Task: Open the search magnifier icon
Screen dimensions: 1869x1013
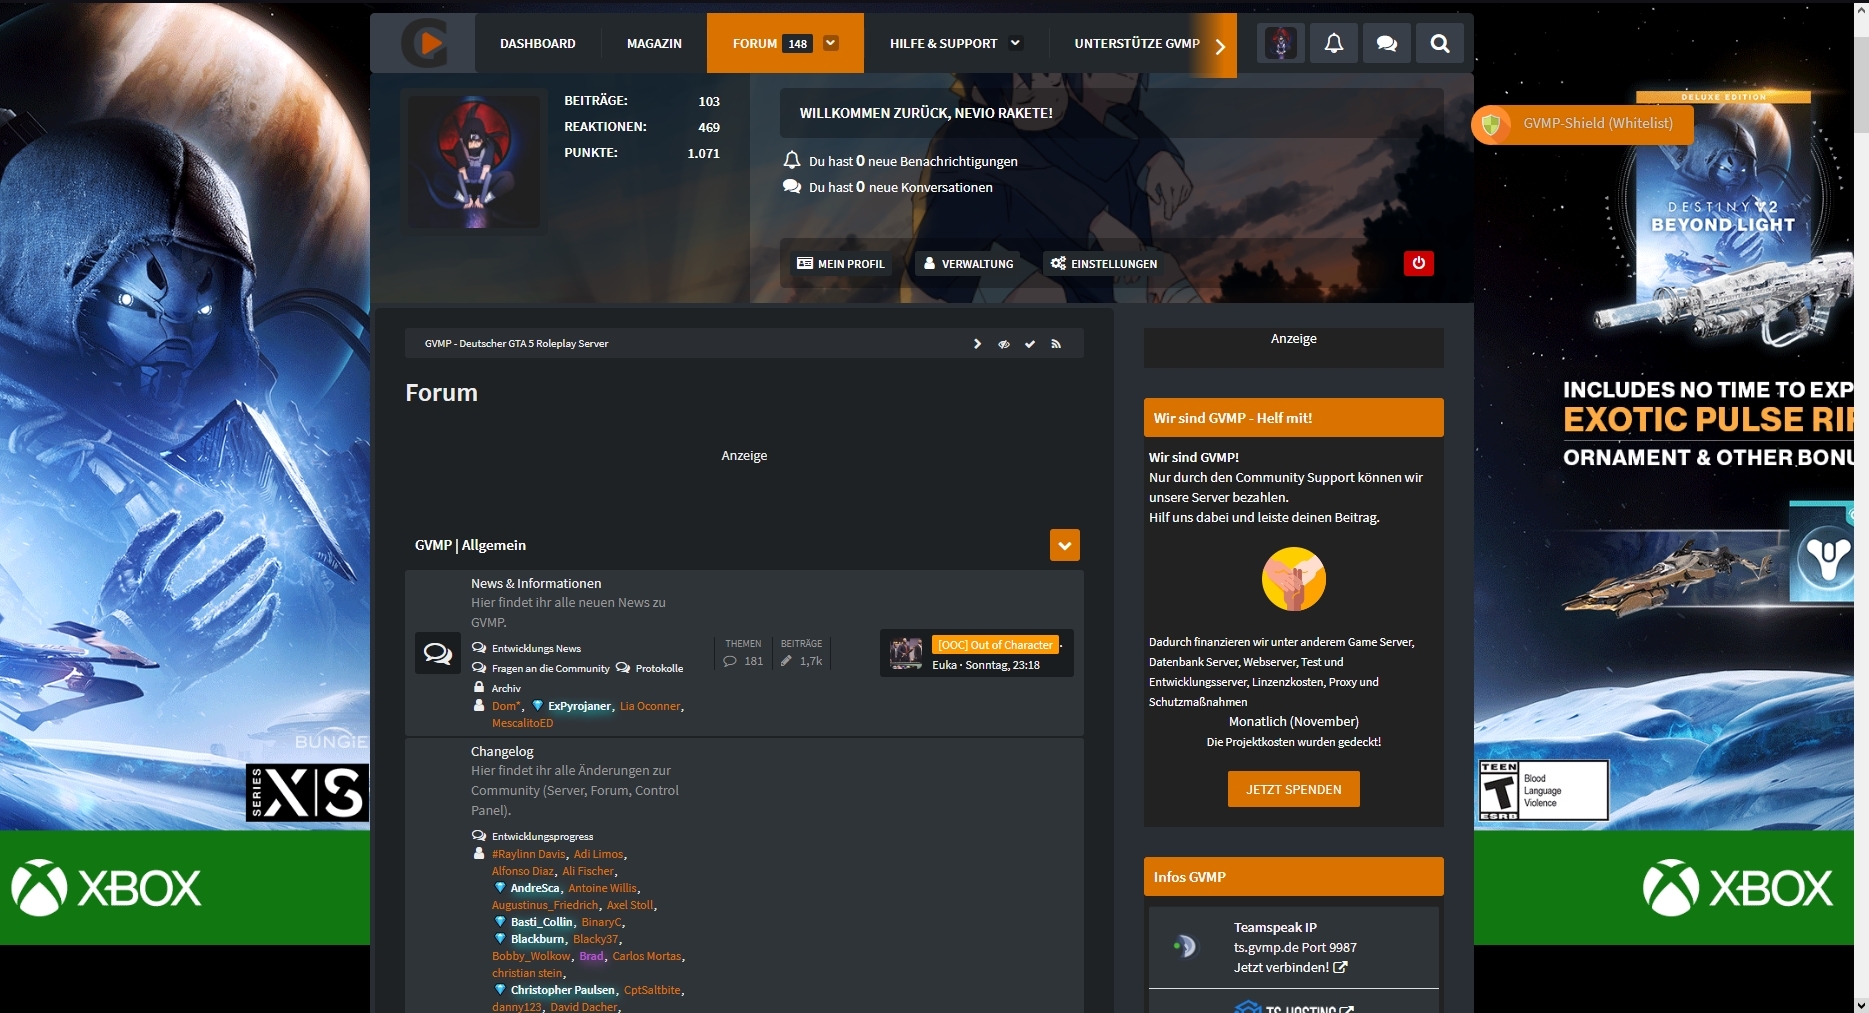Action: pos(1440,43)
